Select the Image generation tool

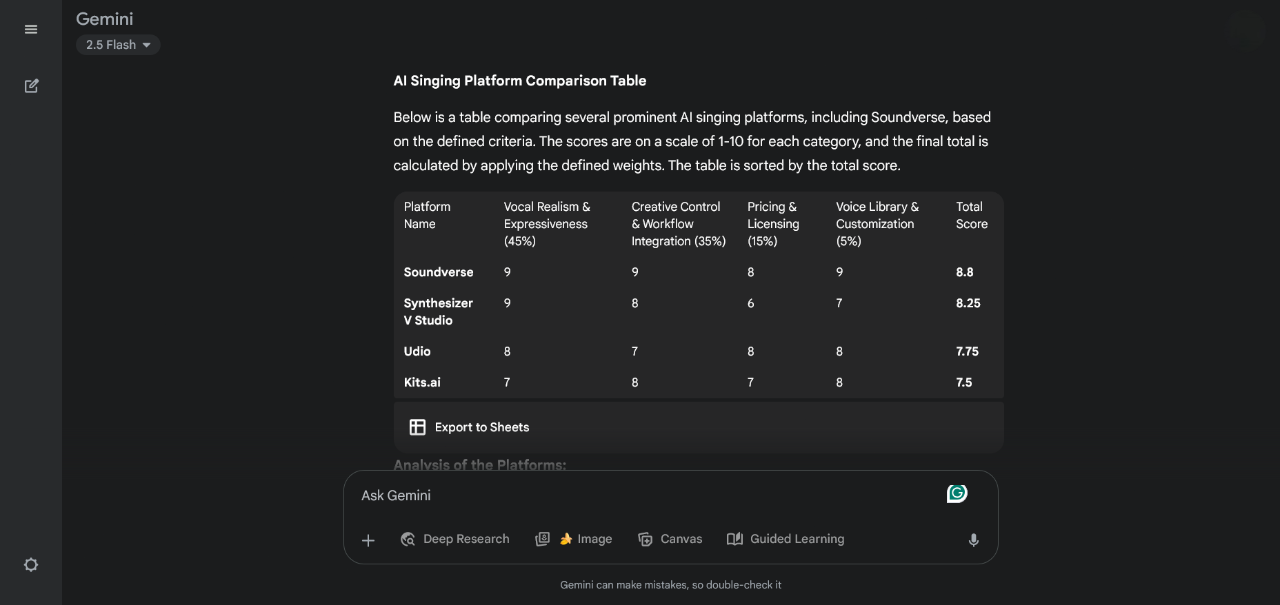[574, 539]
